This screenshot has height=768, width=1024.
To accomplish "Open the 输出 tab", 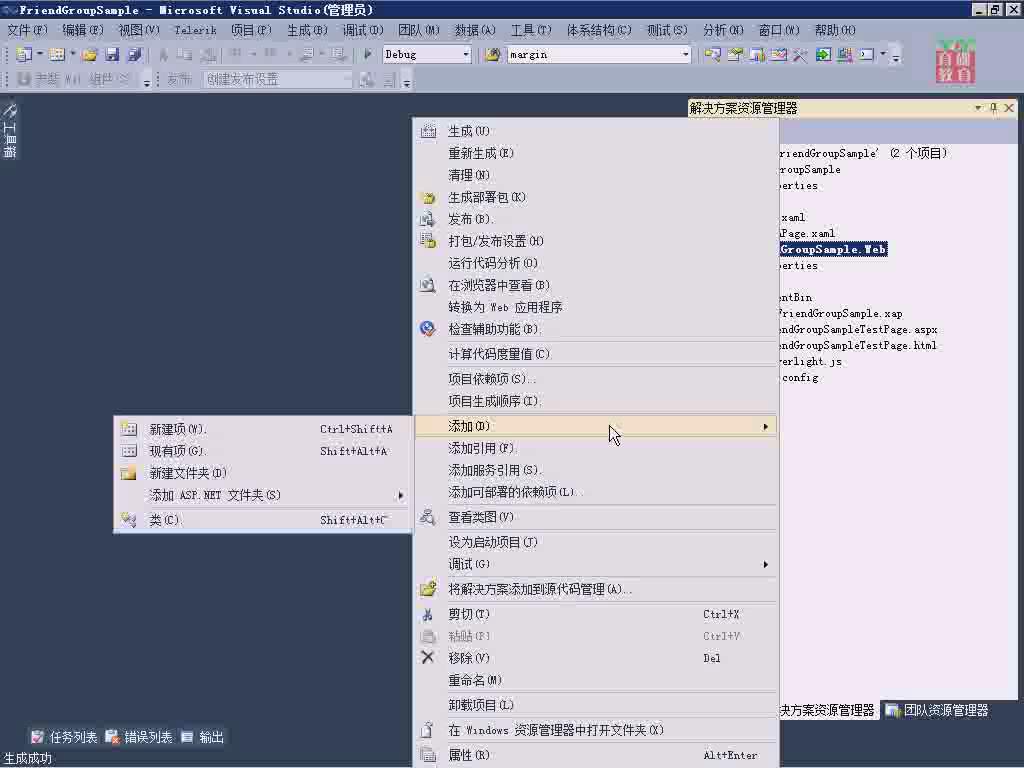I will 202,737.
